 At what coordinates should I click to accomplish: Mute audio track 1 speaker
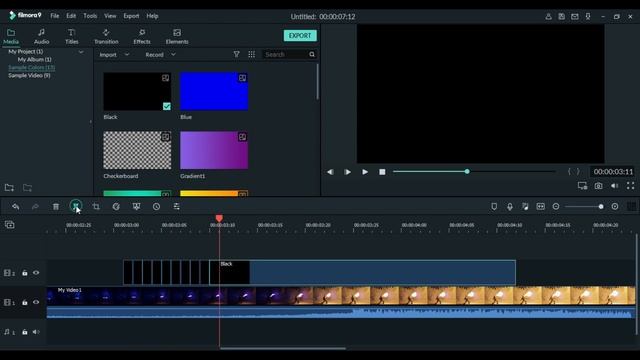(x=36, y=332)
